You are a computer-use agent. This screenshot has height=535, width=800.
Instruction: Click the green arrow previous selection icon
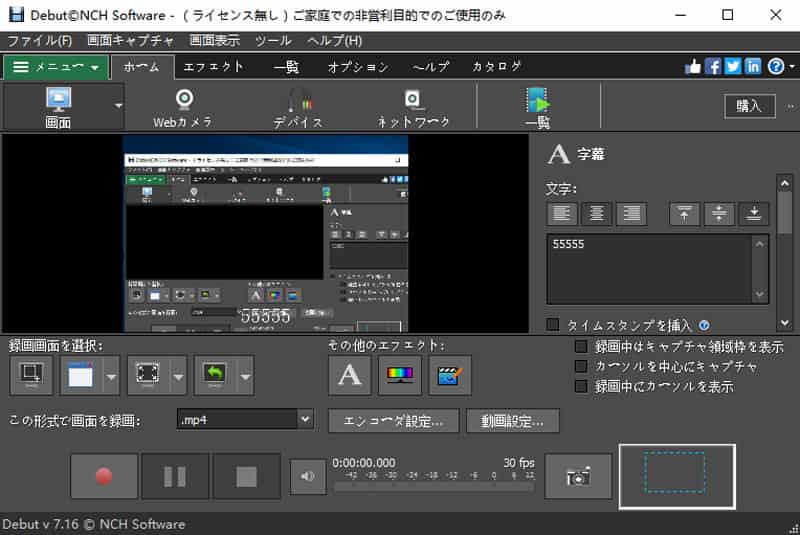[215, 376]
